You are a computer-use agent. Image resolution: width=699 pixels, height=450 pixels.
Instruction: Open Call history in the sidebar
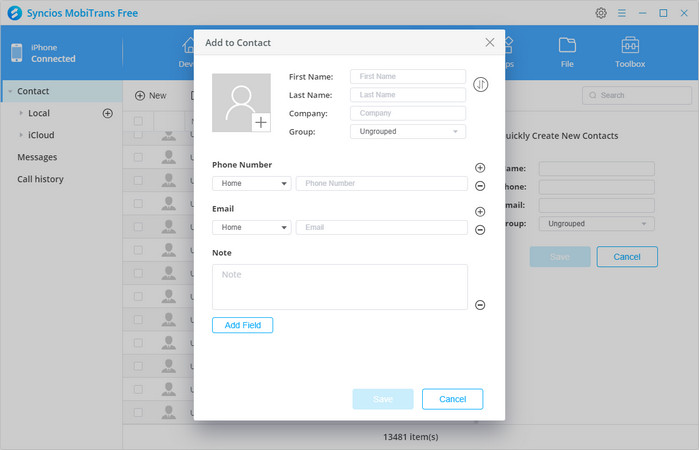point(40,179)
